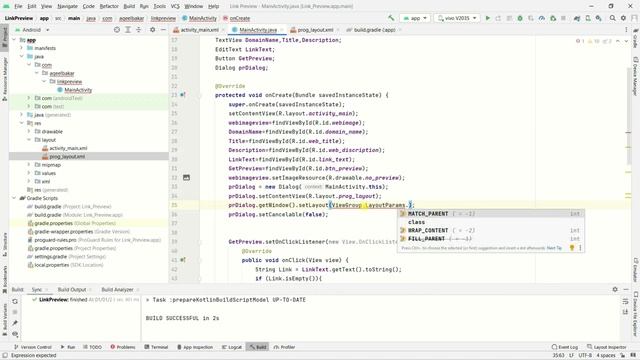This screenshot has width=640, height=360.
Task: Run the app with green play button
Action: coord(487,18)
